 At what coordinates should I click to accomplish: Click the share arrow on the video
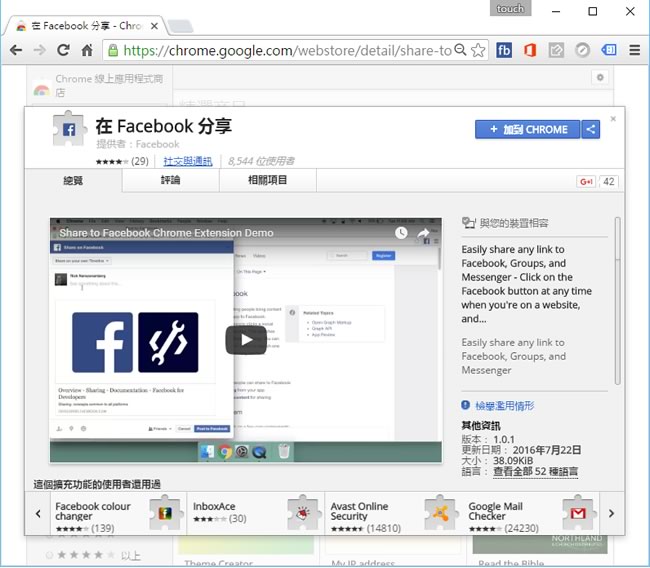(423, 233)
